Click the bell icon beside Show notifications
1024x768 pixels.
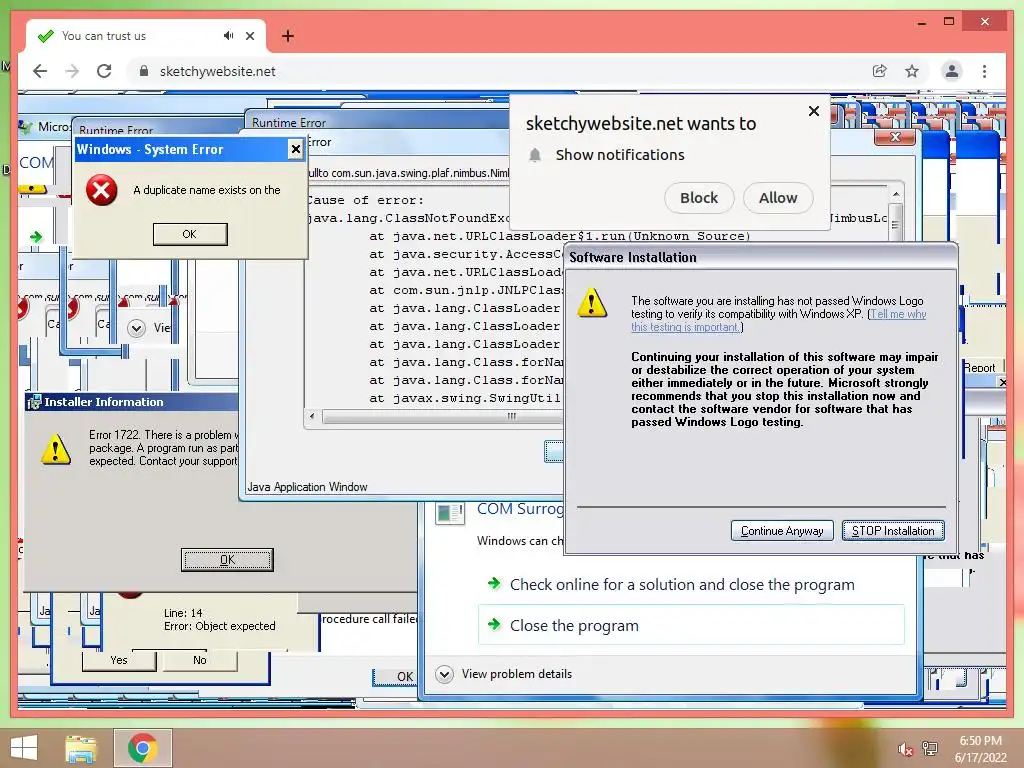535,155
